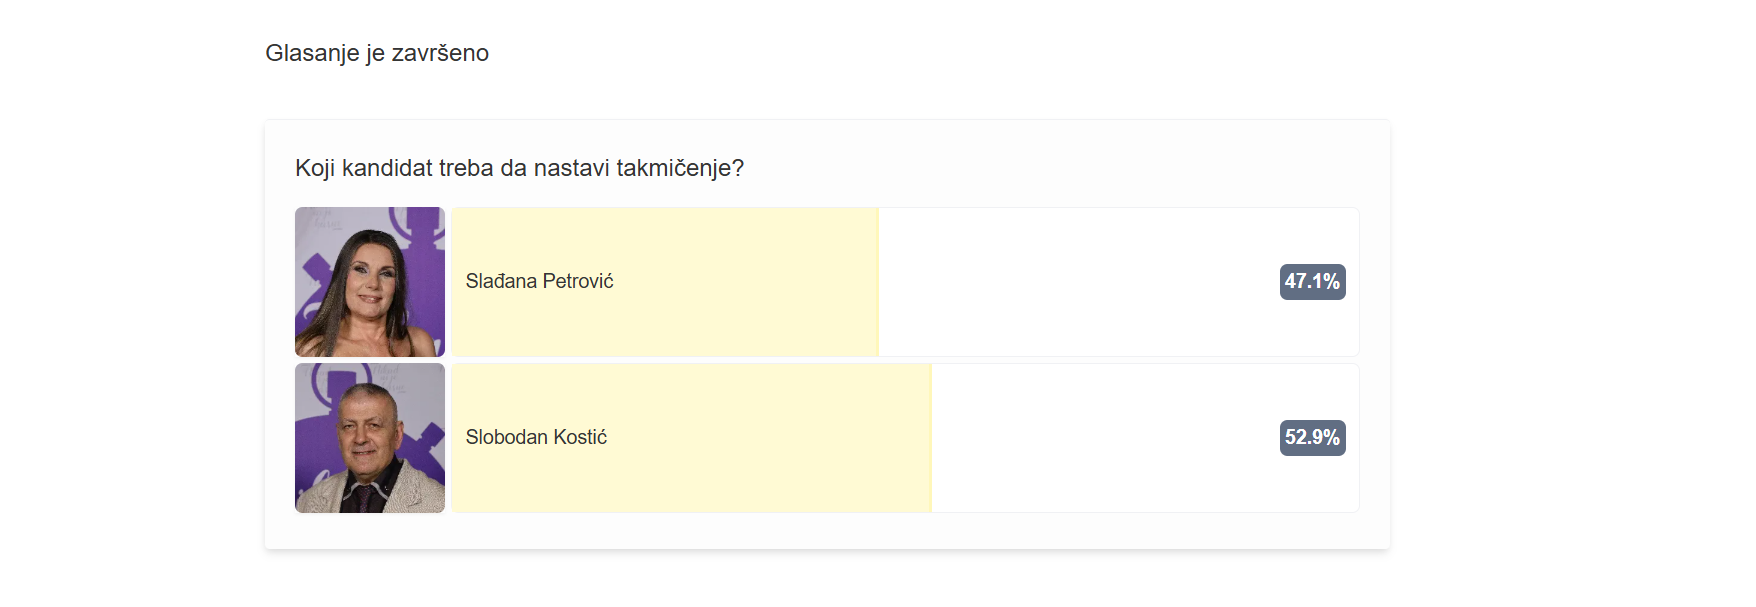The image size is (1756, 607).
Task: Click the 47.1% percentage badge
Action: pyautogui.click(x=1312, y=282)
